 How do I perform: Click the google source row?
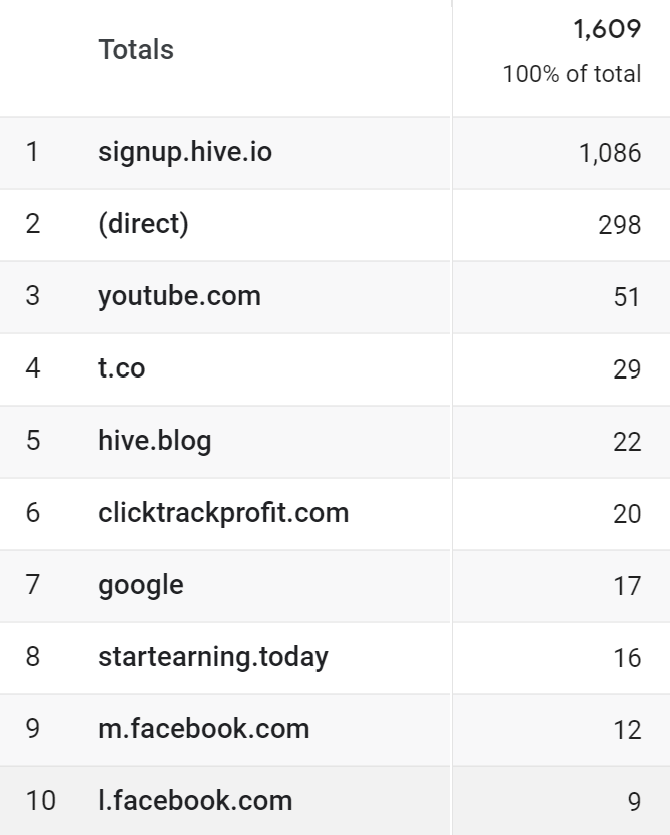[x=141, y=585]
